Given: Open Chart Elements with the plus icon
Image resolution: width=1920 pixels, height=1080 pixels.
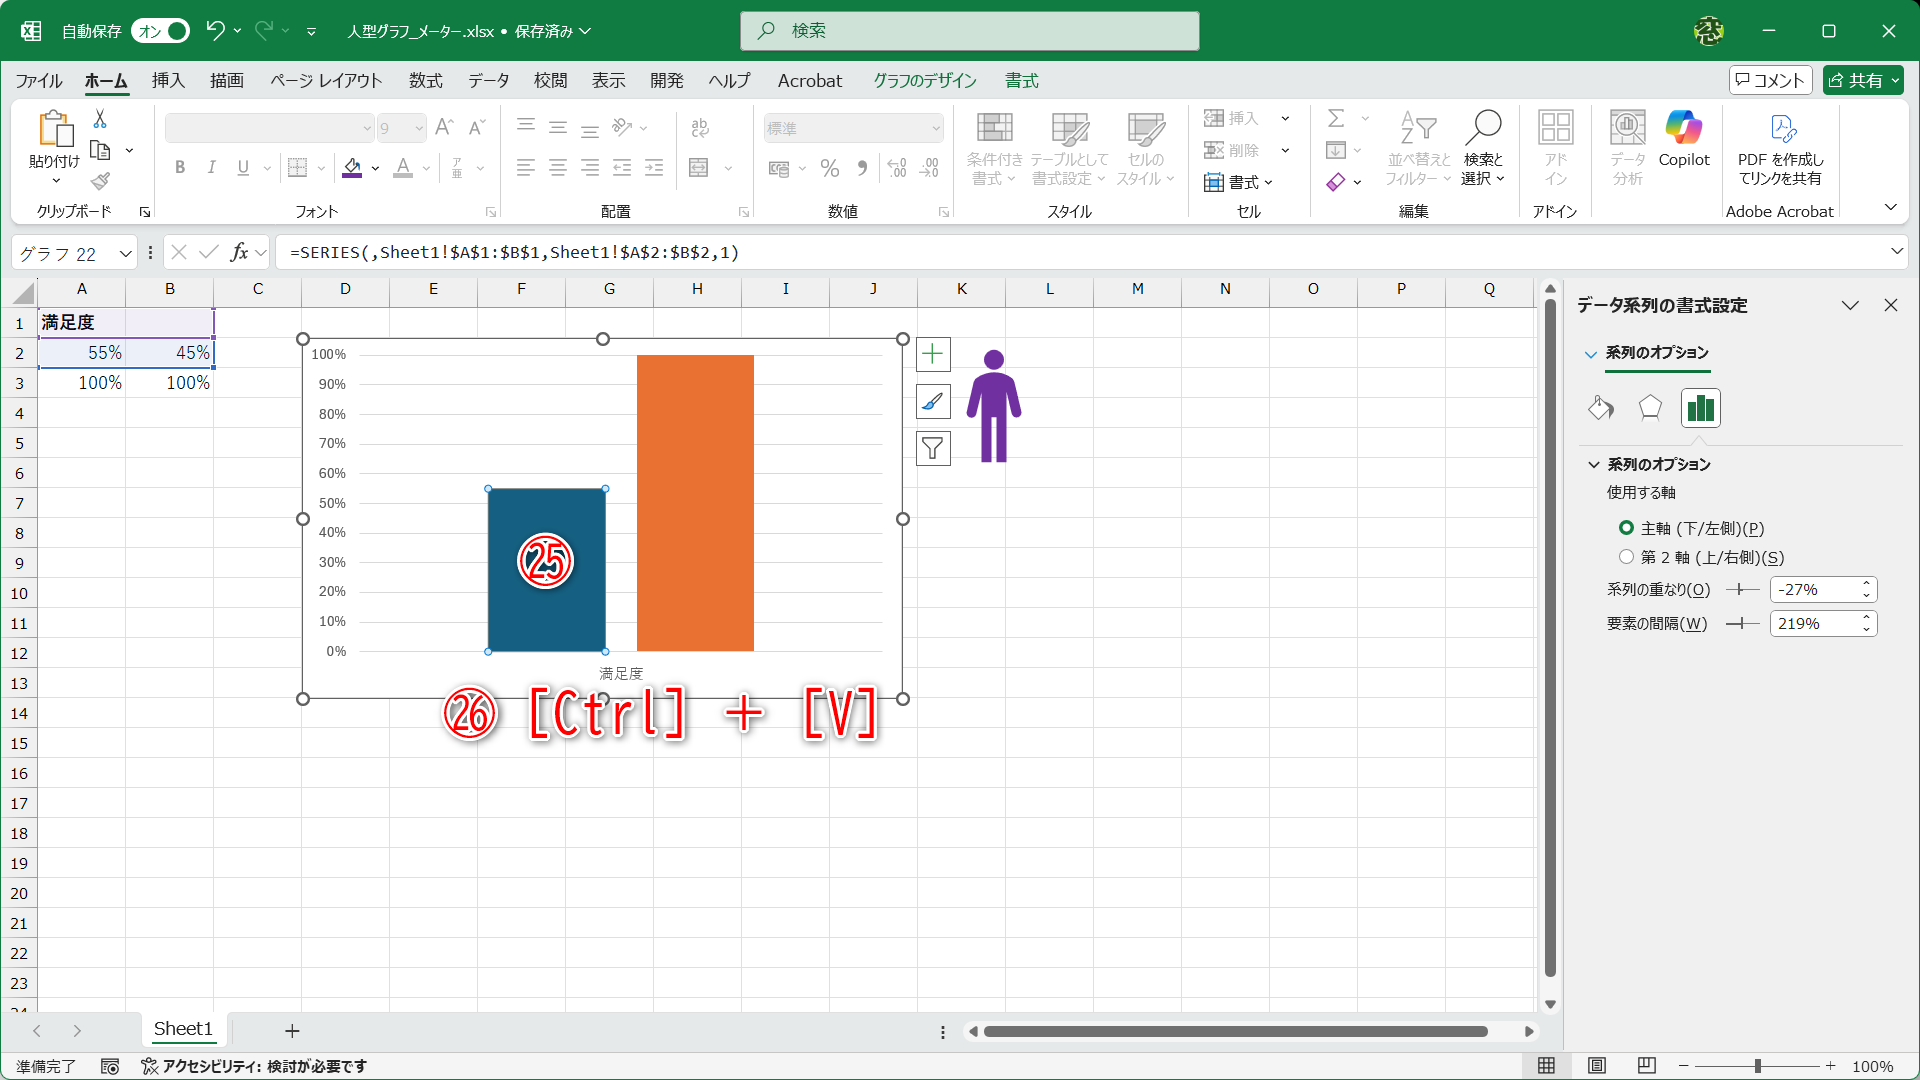Looking at the screenshot, I should tap(933, 353).
